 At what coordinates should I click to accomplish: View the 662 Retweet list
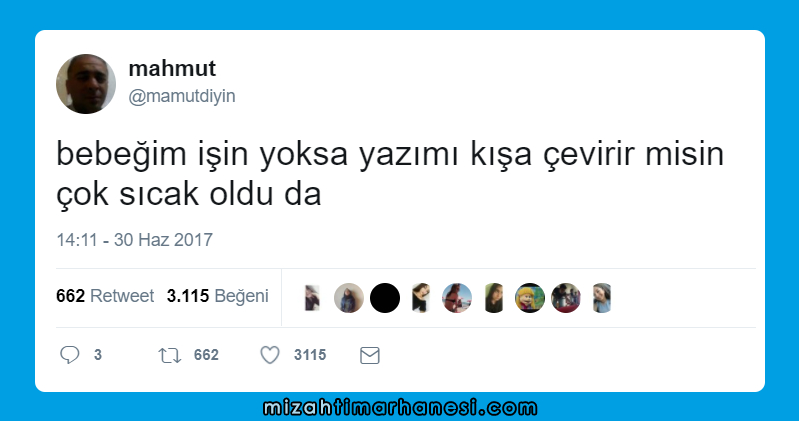pyautogui.click(x=105, y=296)
